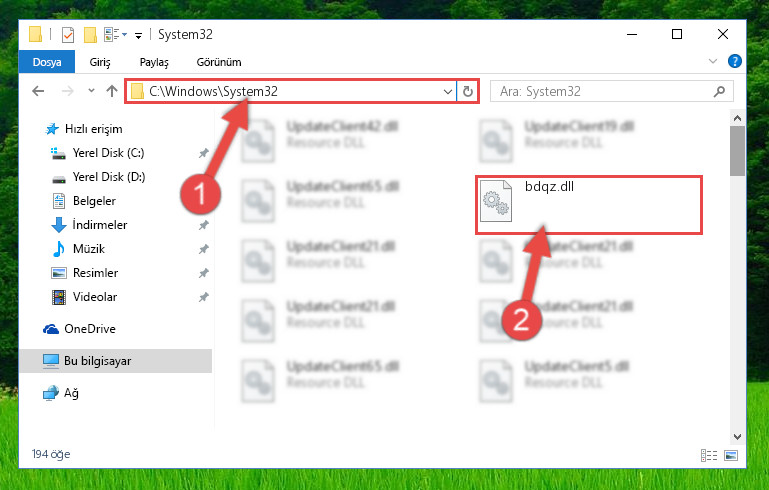The width and height of the screenshot is (769, 490).
Task: Switch to details view layout icon
Action: (x=709, y=455)
